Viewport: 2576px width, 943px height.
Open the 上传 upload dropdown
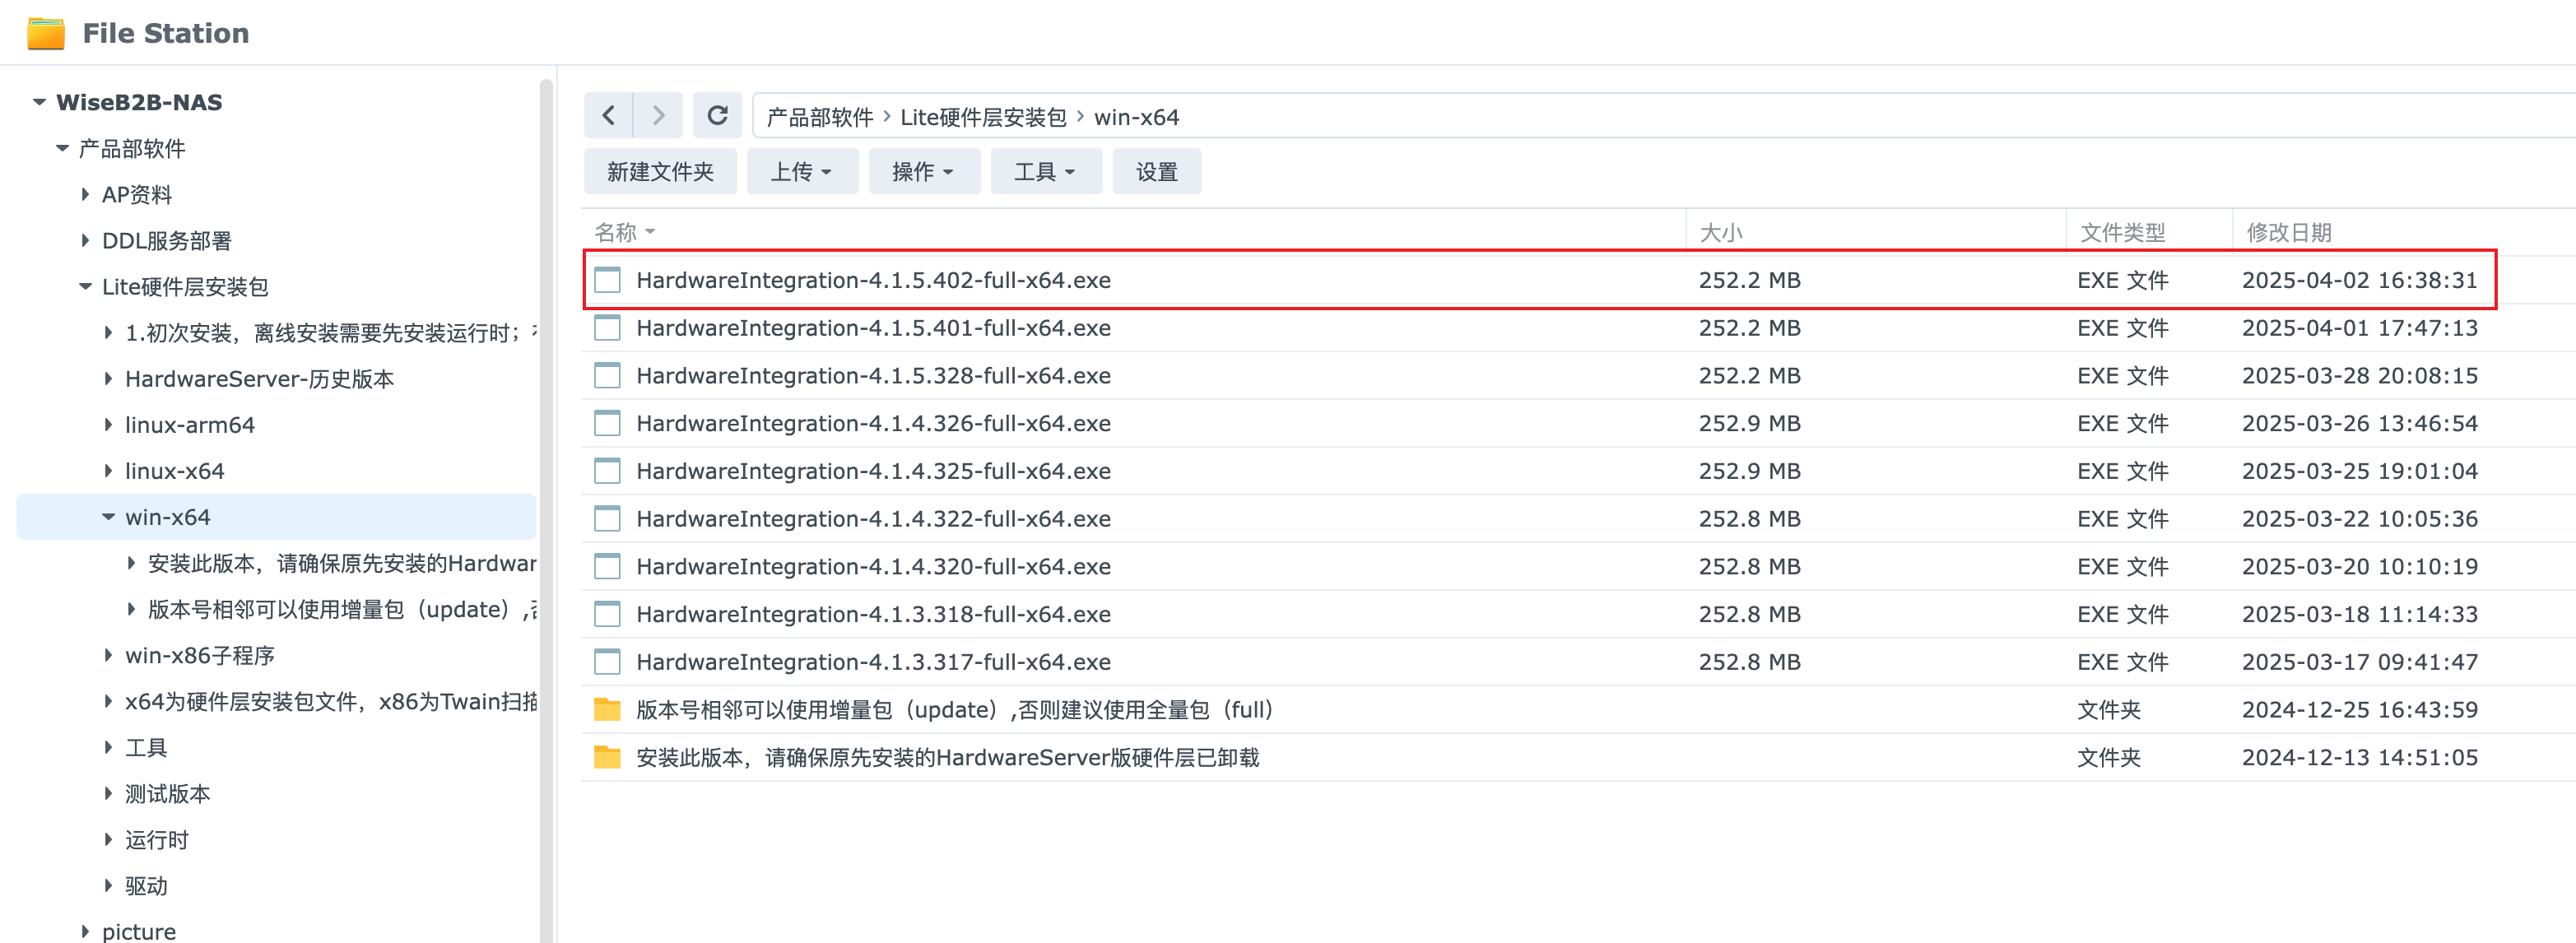click(x=802, y=172)
